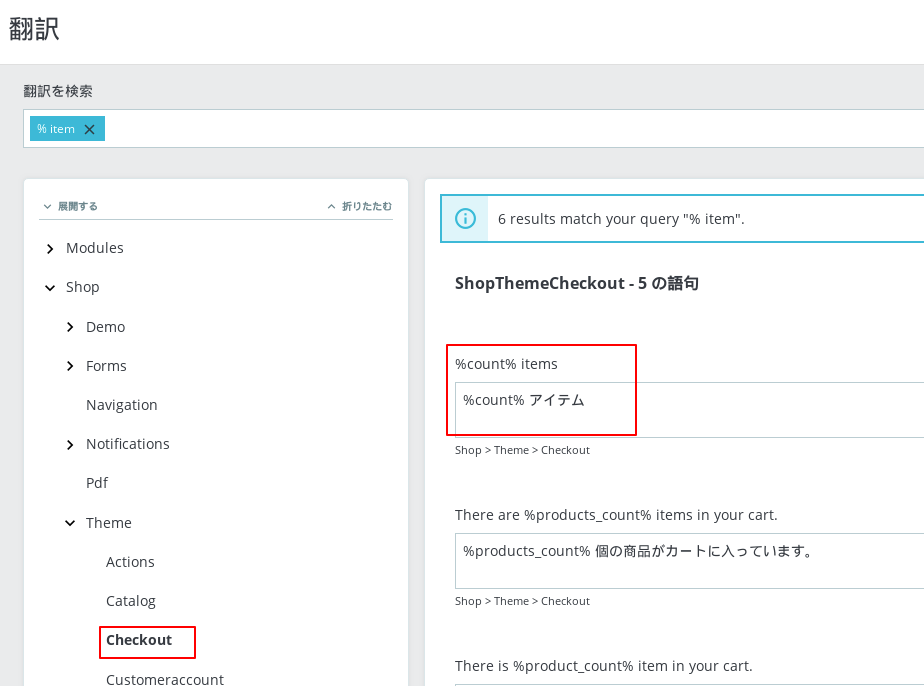
Task: Open the Navigation tree item
Action: tap(121, 405)
